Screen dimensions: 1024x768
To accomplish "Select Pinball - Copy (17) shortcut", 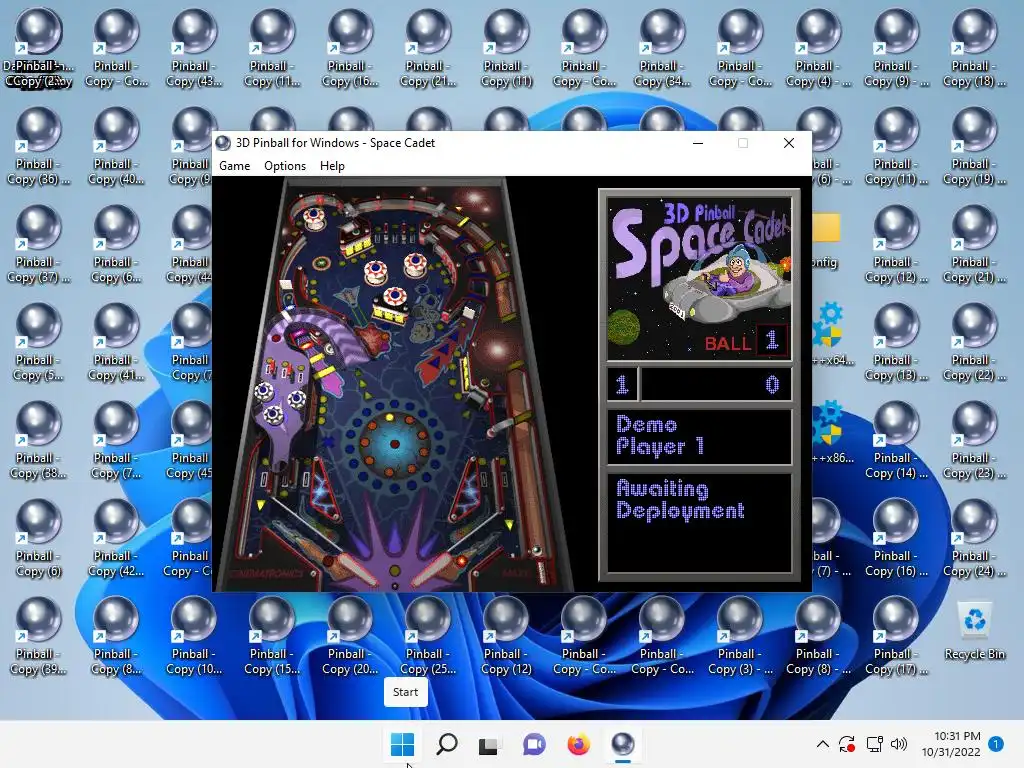I will tap(896, 635).
